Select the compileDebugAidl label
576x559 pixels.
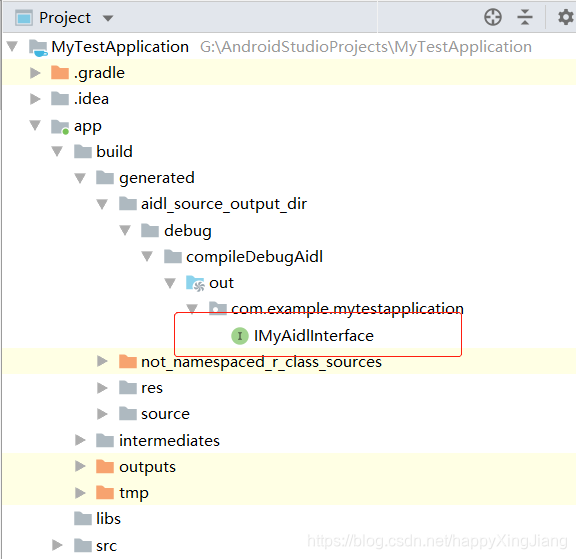(x=255, y=257)
